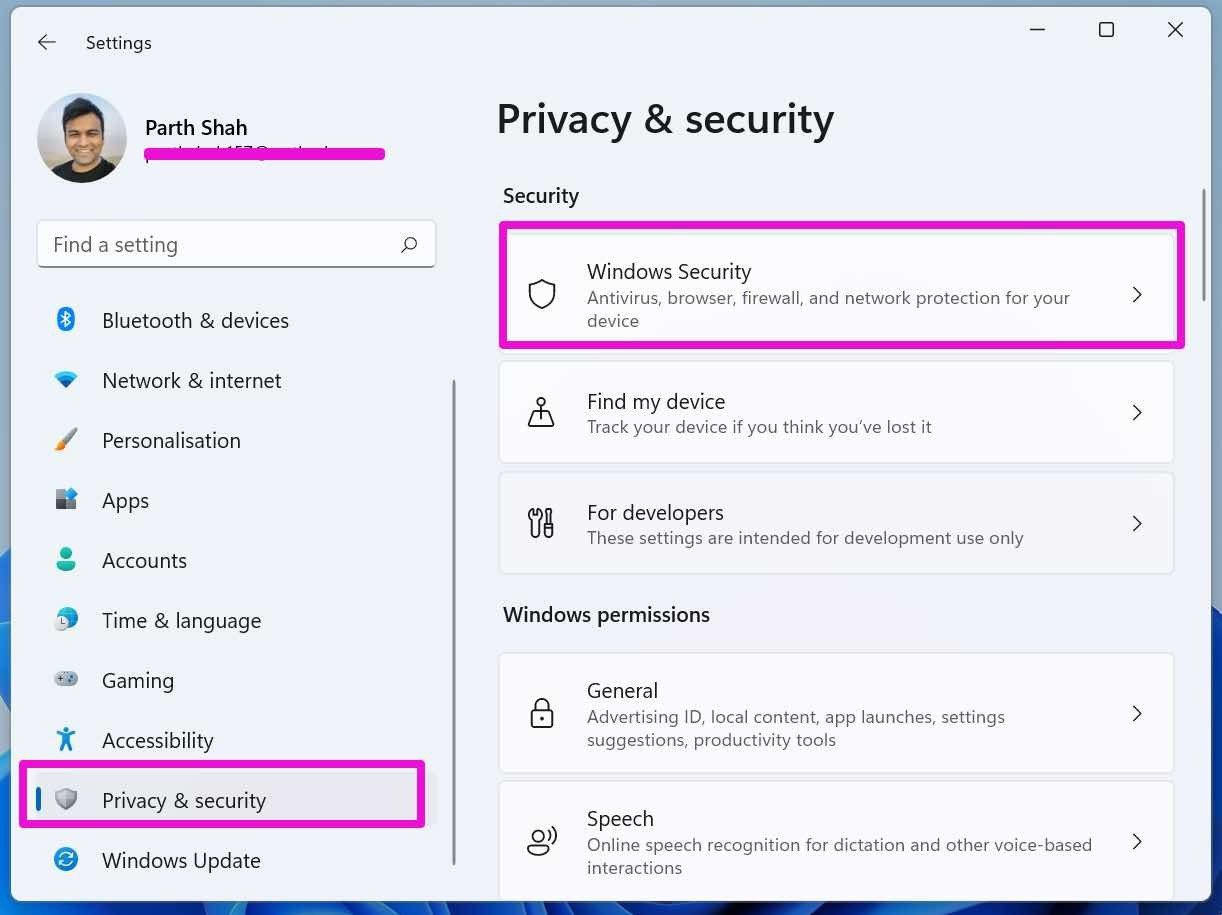1222x915 pixels.
Task: Open For developers title text
Action: pyautogui.click(x=655, y=512)
